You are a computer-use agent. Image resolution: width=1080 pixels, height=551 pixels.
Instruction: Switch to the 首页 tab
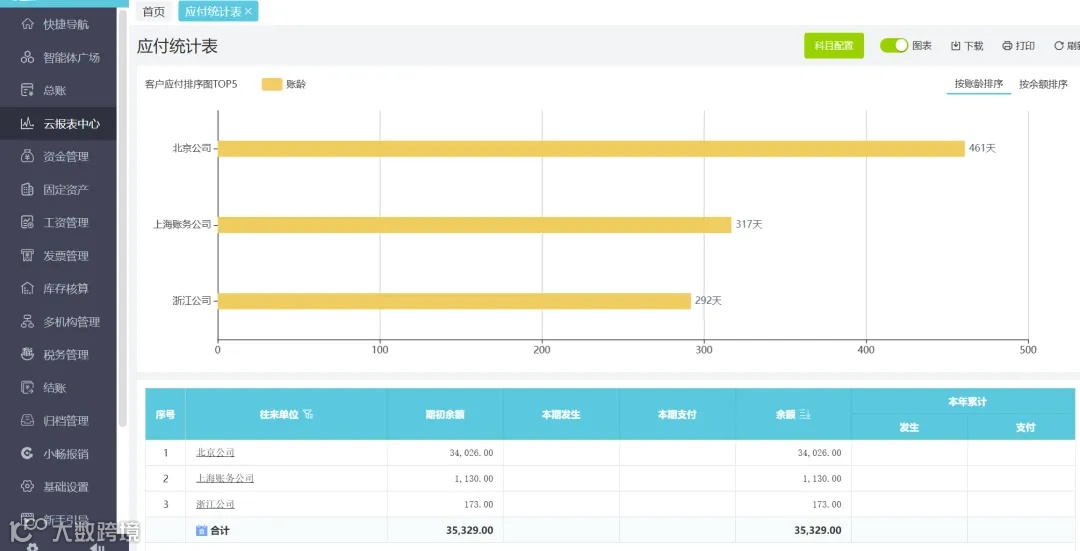coord(154,12)
